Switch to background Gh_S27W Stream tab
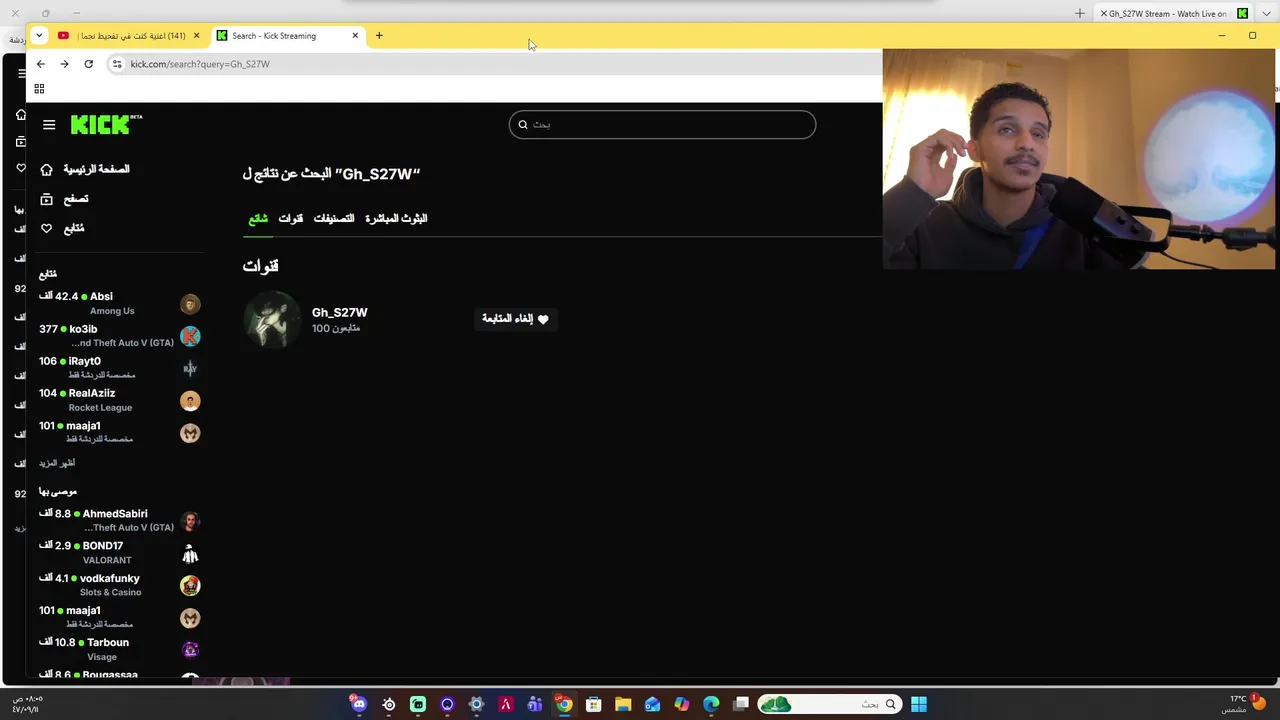Image resolution: width=1280 pixels, height=720 pixels. (x=1174, y=14)
